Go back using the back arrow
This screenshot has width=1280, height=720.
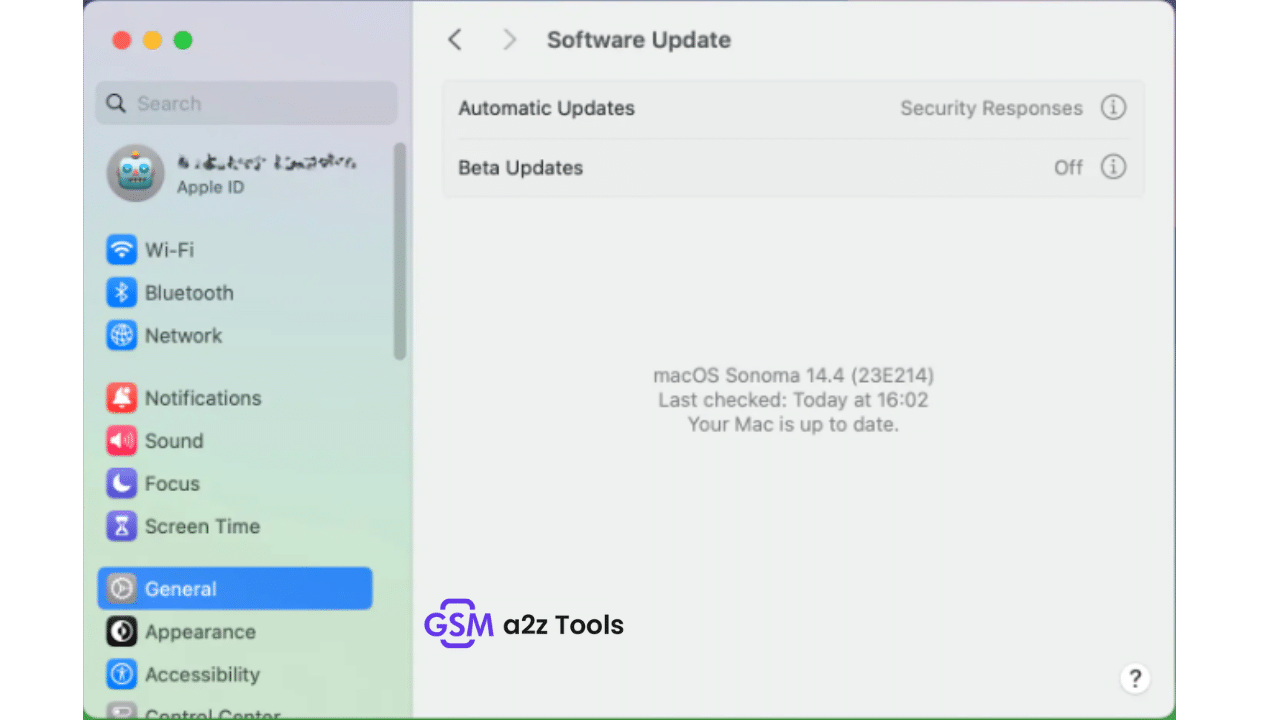tap(455, 39)
